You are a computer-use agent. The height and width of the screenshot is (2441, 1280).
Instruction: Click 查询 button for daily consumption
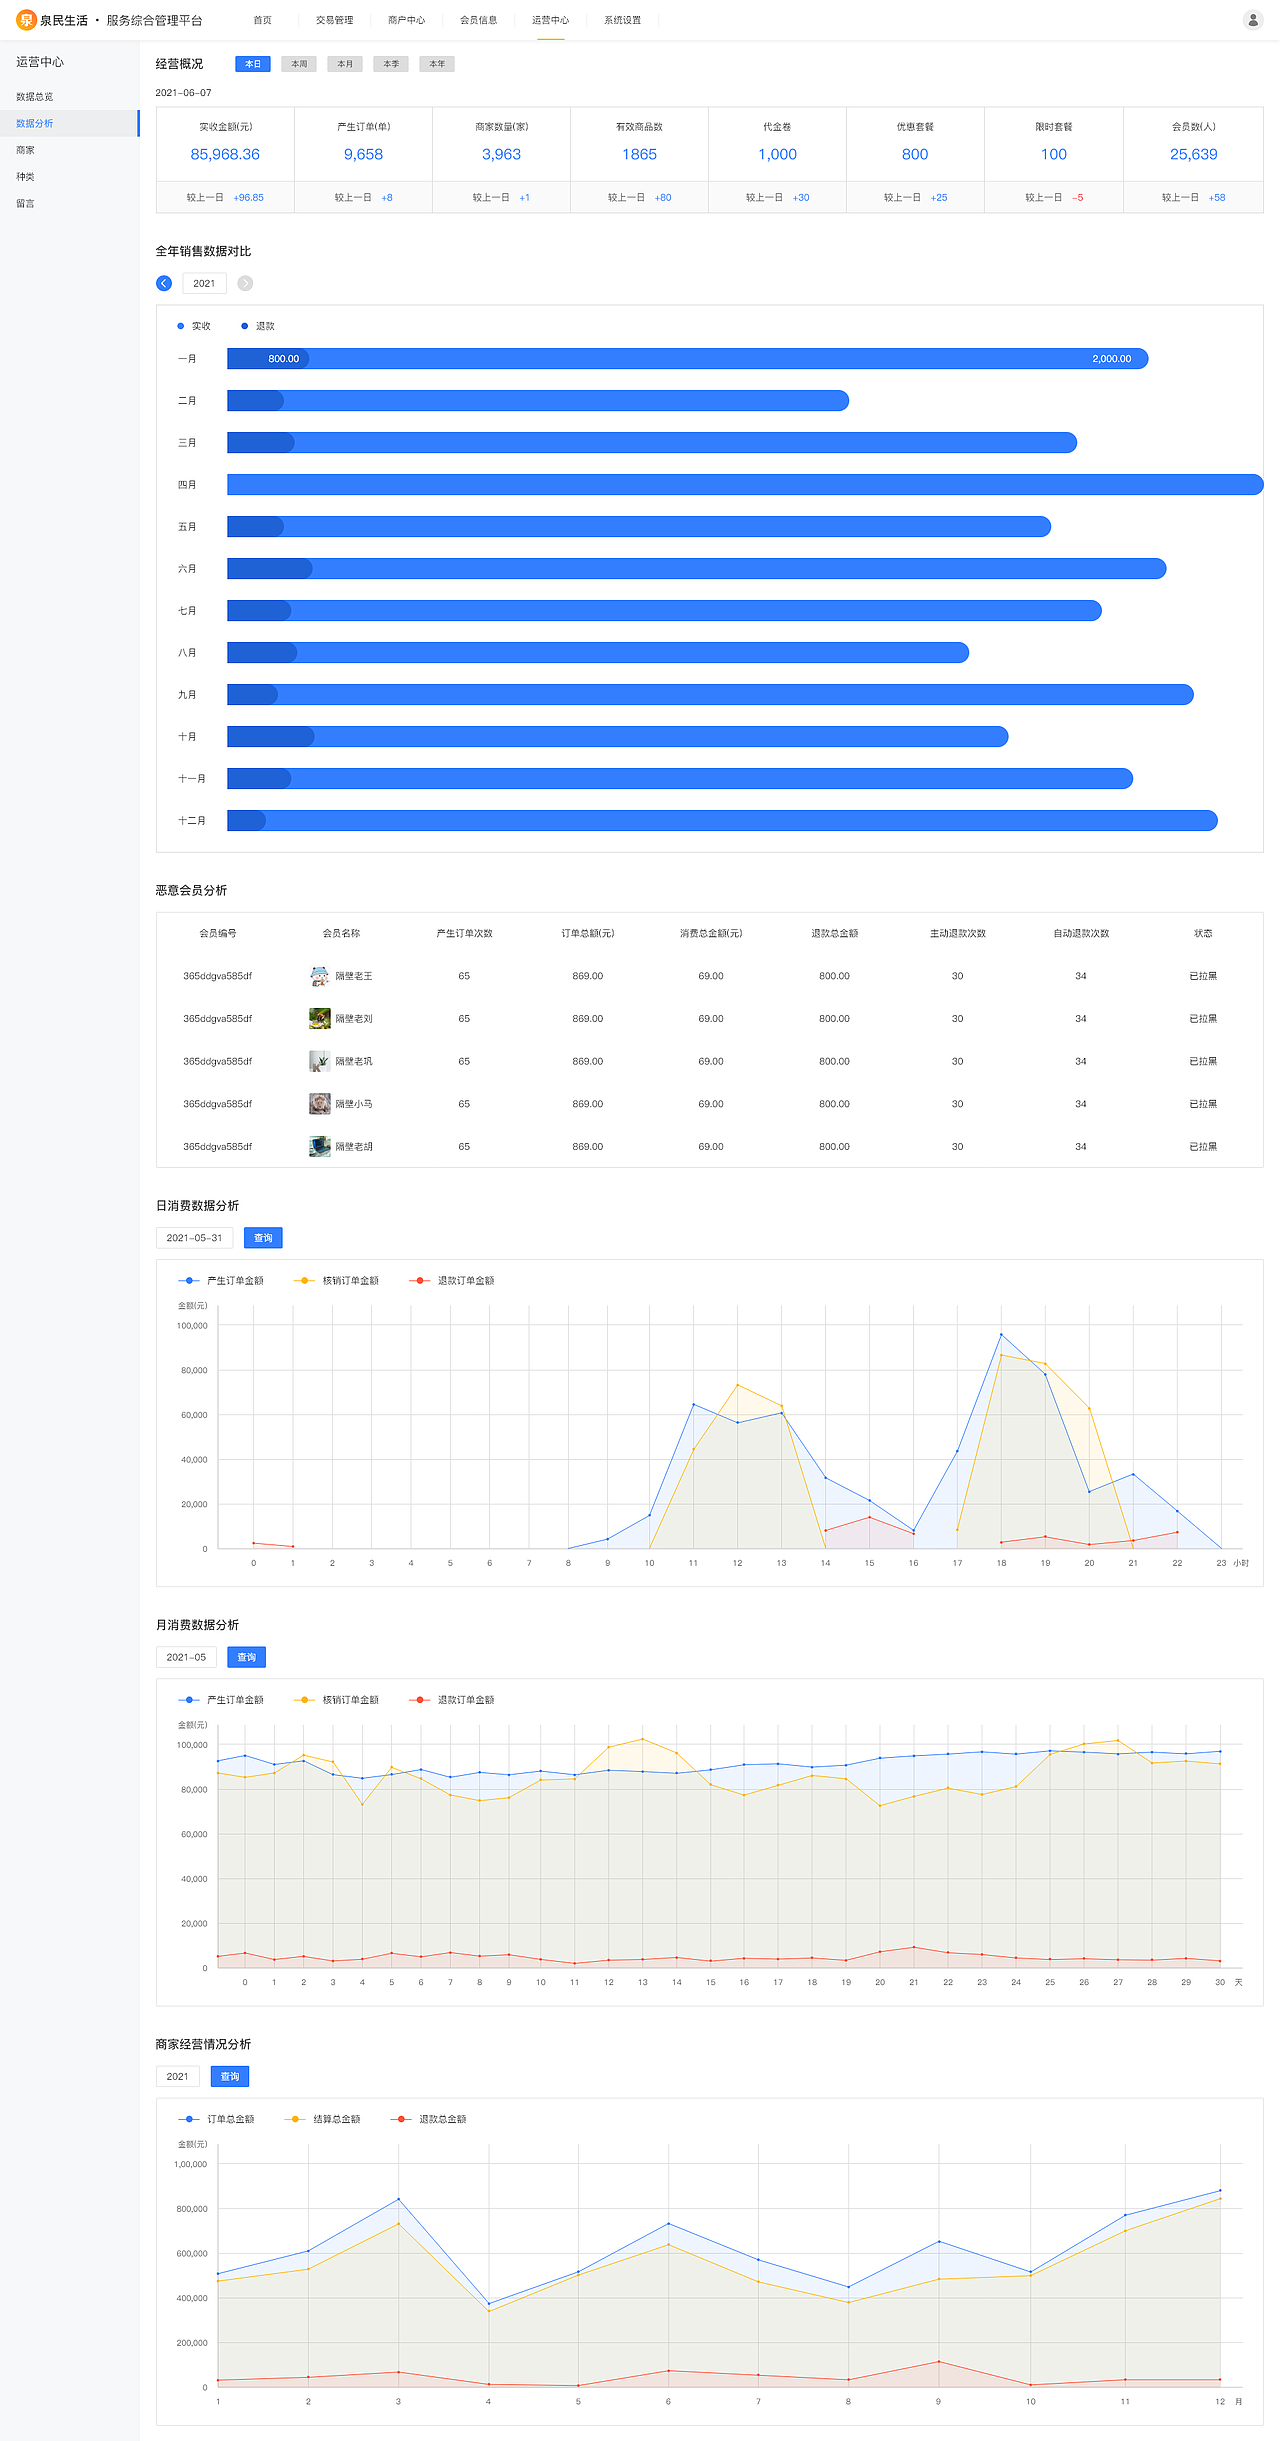click(x=263, y=1238)
